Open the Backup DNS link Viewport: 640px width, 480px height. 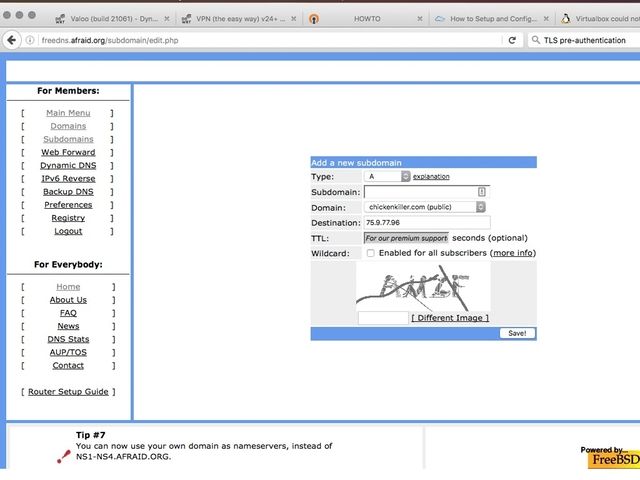pos(68,191)
